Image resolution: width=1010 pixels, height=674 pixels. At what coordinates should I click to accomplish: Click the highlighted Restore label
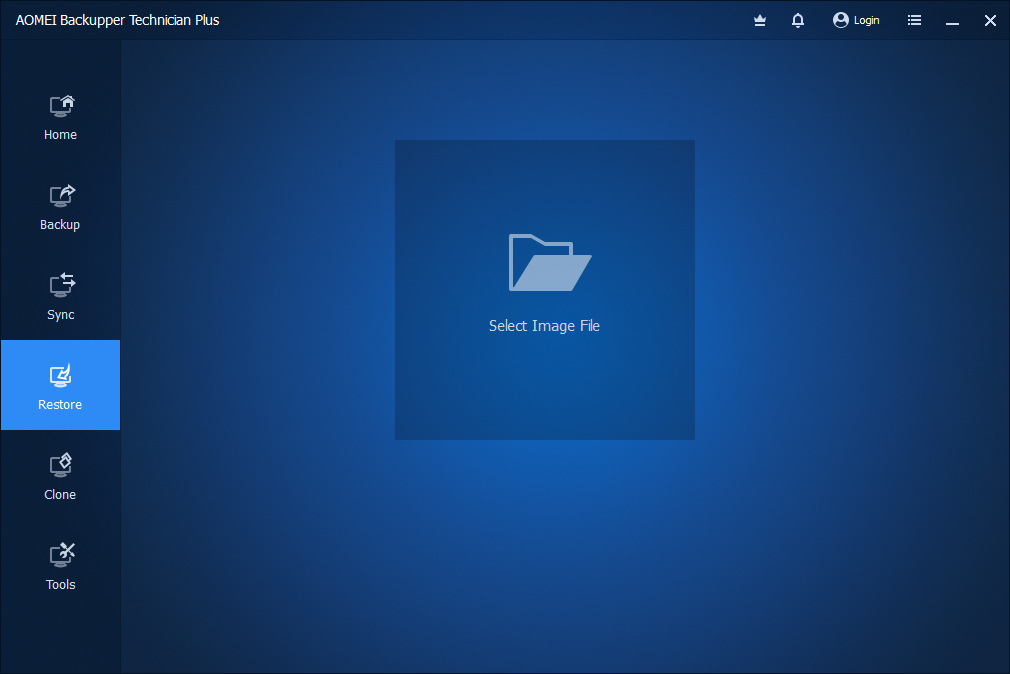(x=60, y=405)
